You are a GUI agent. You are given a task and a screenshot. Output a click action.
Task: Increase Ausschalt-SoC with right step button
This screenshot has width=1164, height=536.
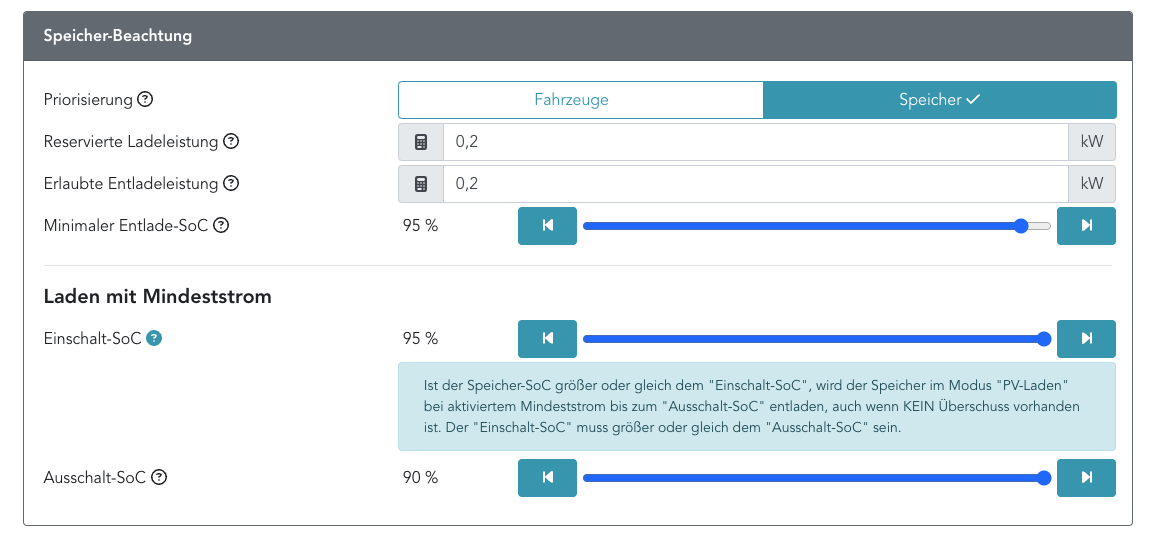pos(1086,478)
